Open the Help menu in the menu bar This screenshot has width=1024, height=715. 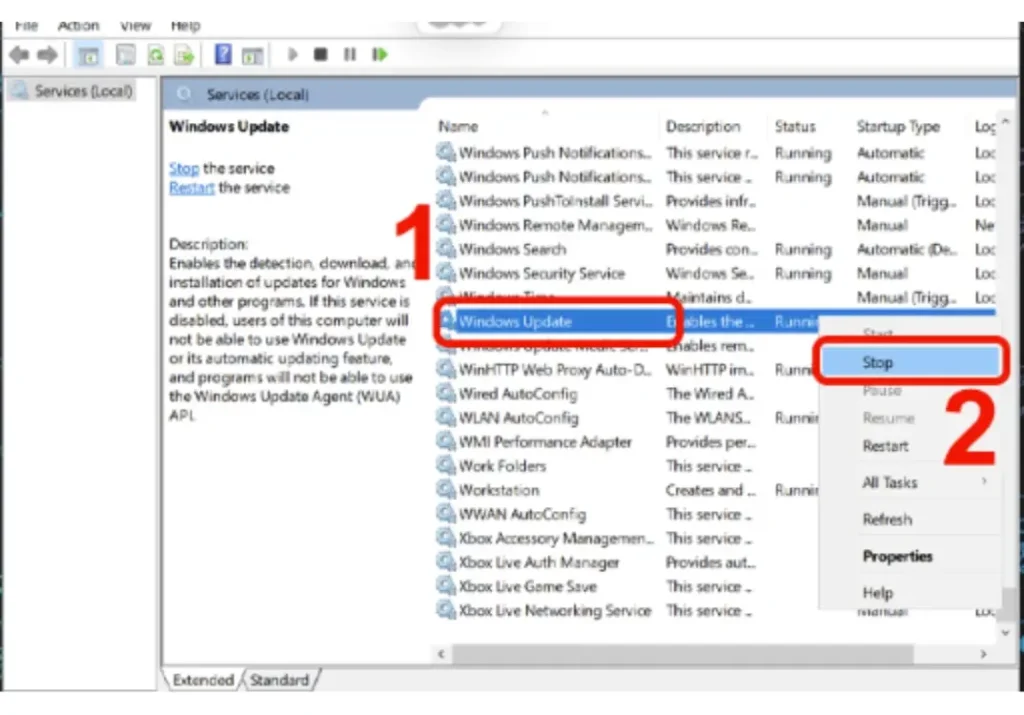(x=185, y=26)
